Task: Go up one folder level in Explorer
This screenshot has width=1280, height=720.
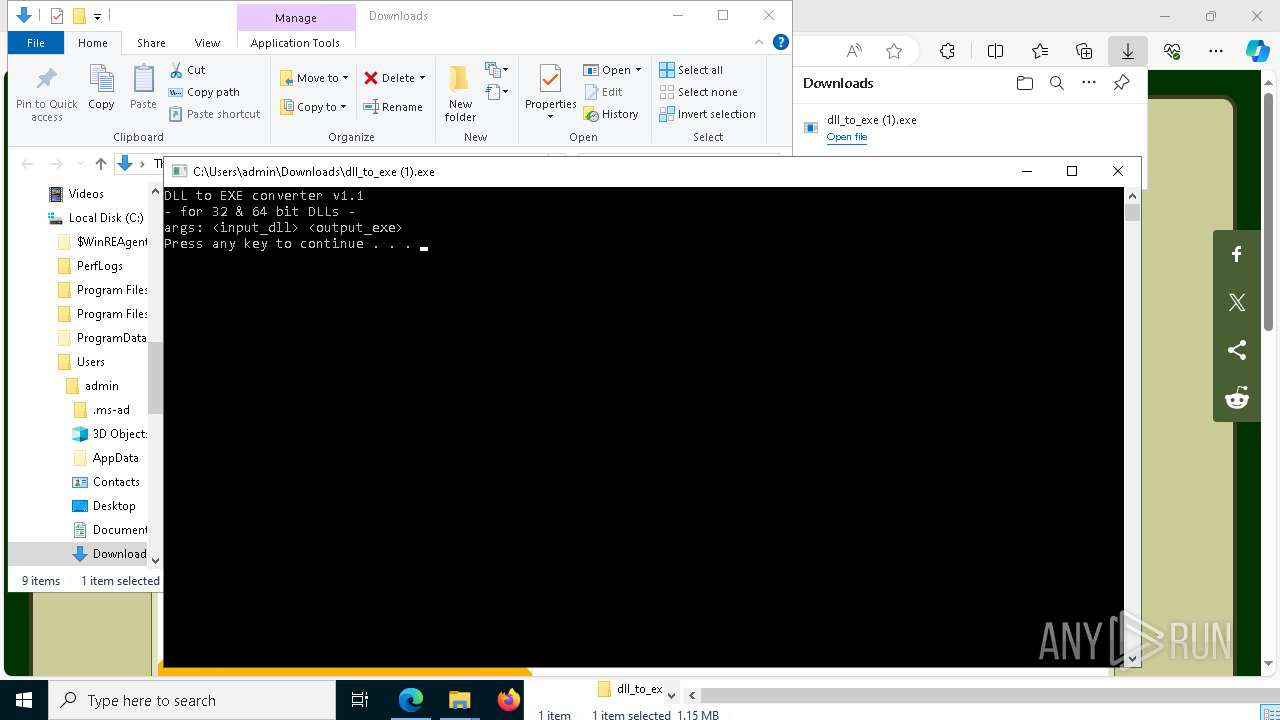Action: tap(100, 164)
